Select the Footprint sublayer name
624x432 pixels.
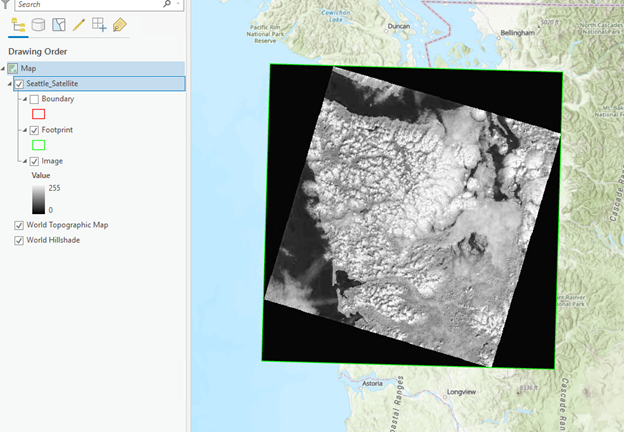tap(57, 130)
